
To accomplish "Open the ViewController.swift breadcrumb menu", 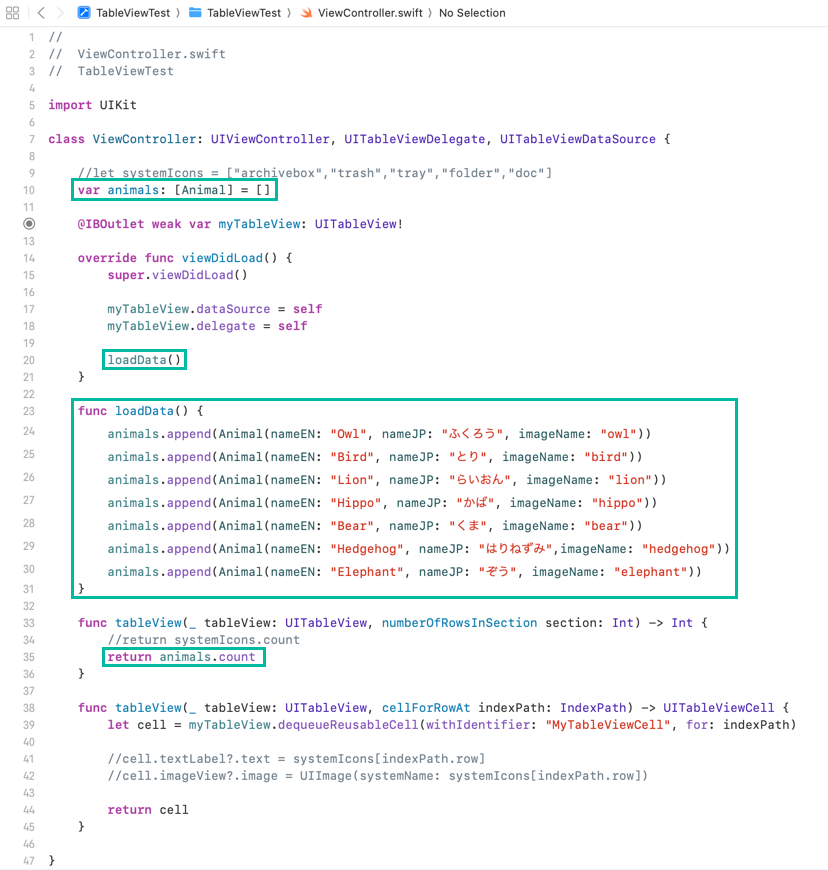I will point(369,13).
